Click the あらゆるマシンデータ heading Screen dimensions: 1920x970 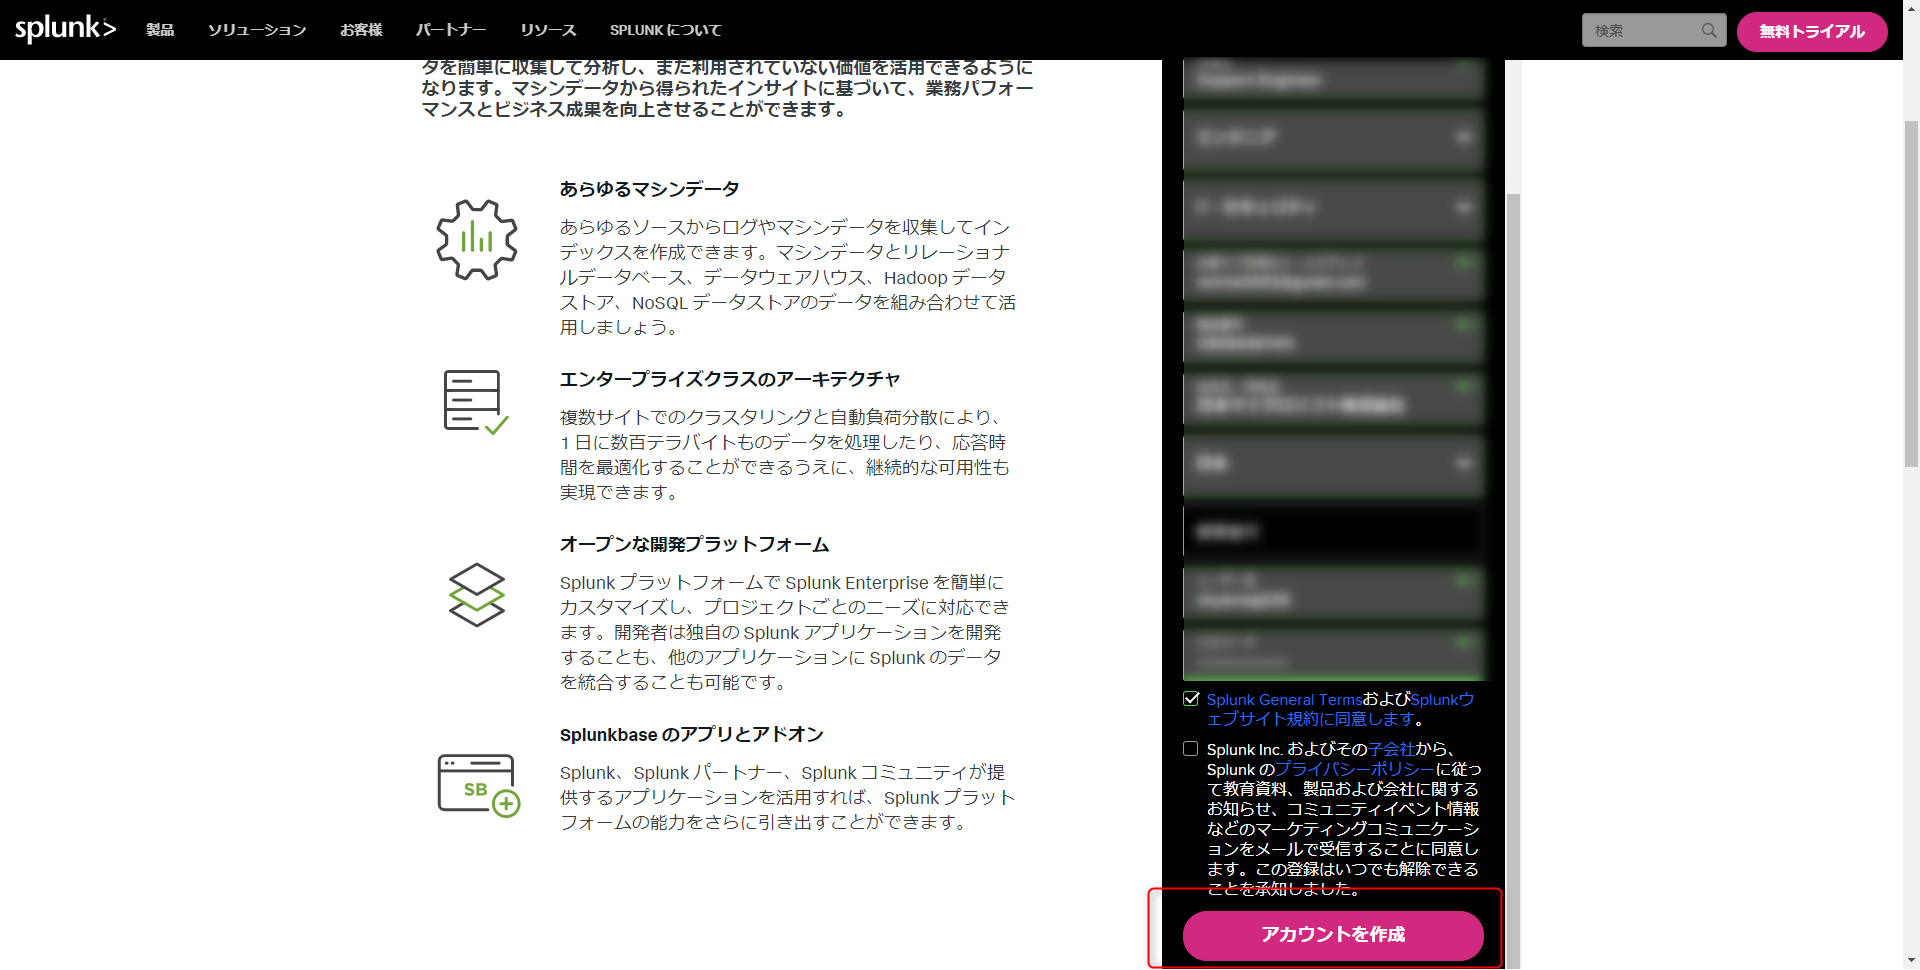[x=650, y=189]
